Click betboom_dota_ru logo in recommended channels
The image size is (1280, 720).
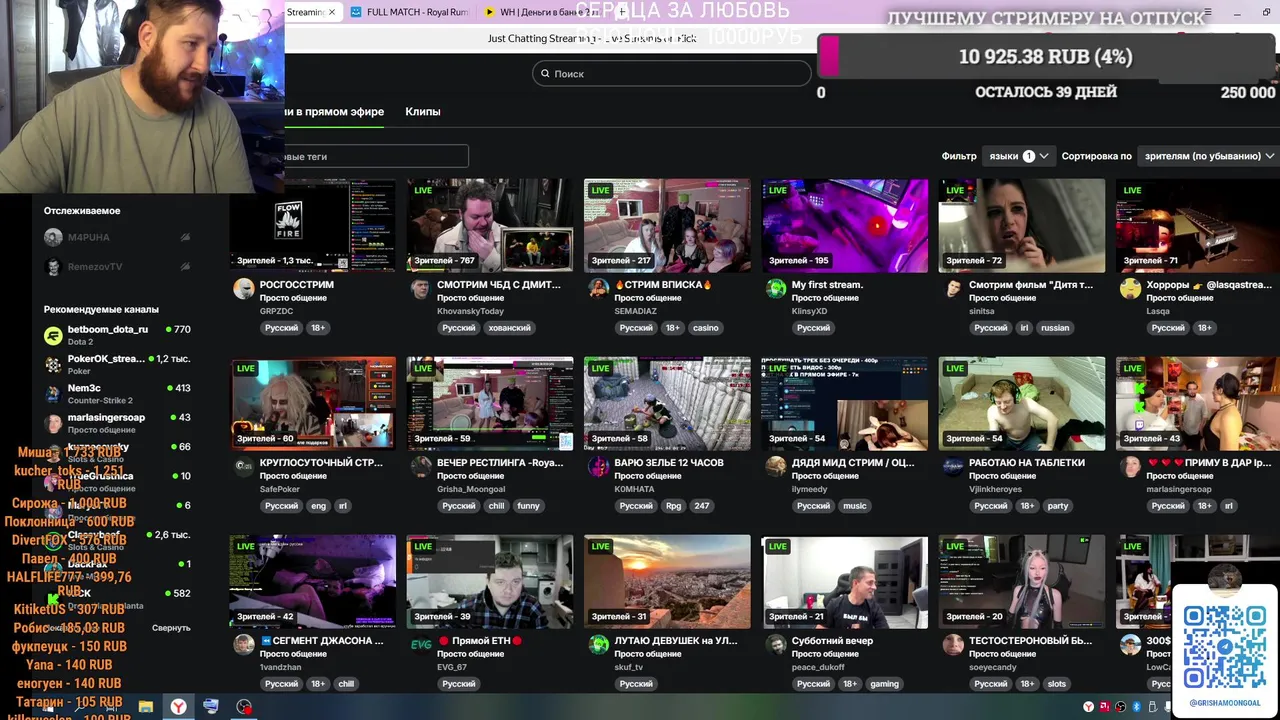53,335
